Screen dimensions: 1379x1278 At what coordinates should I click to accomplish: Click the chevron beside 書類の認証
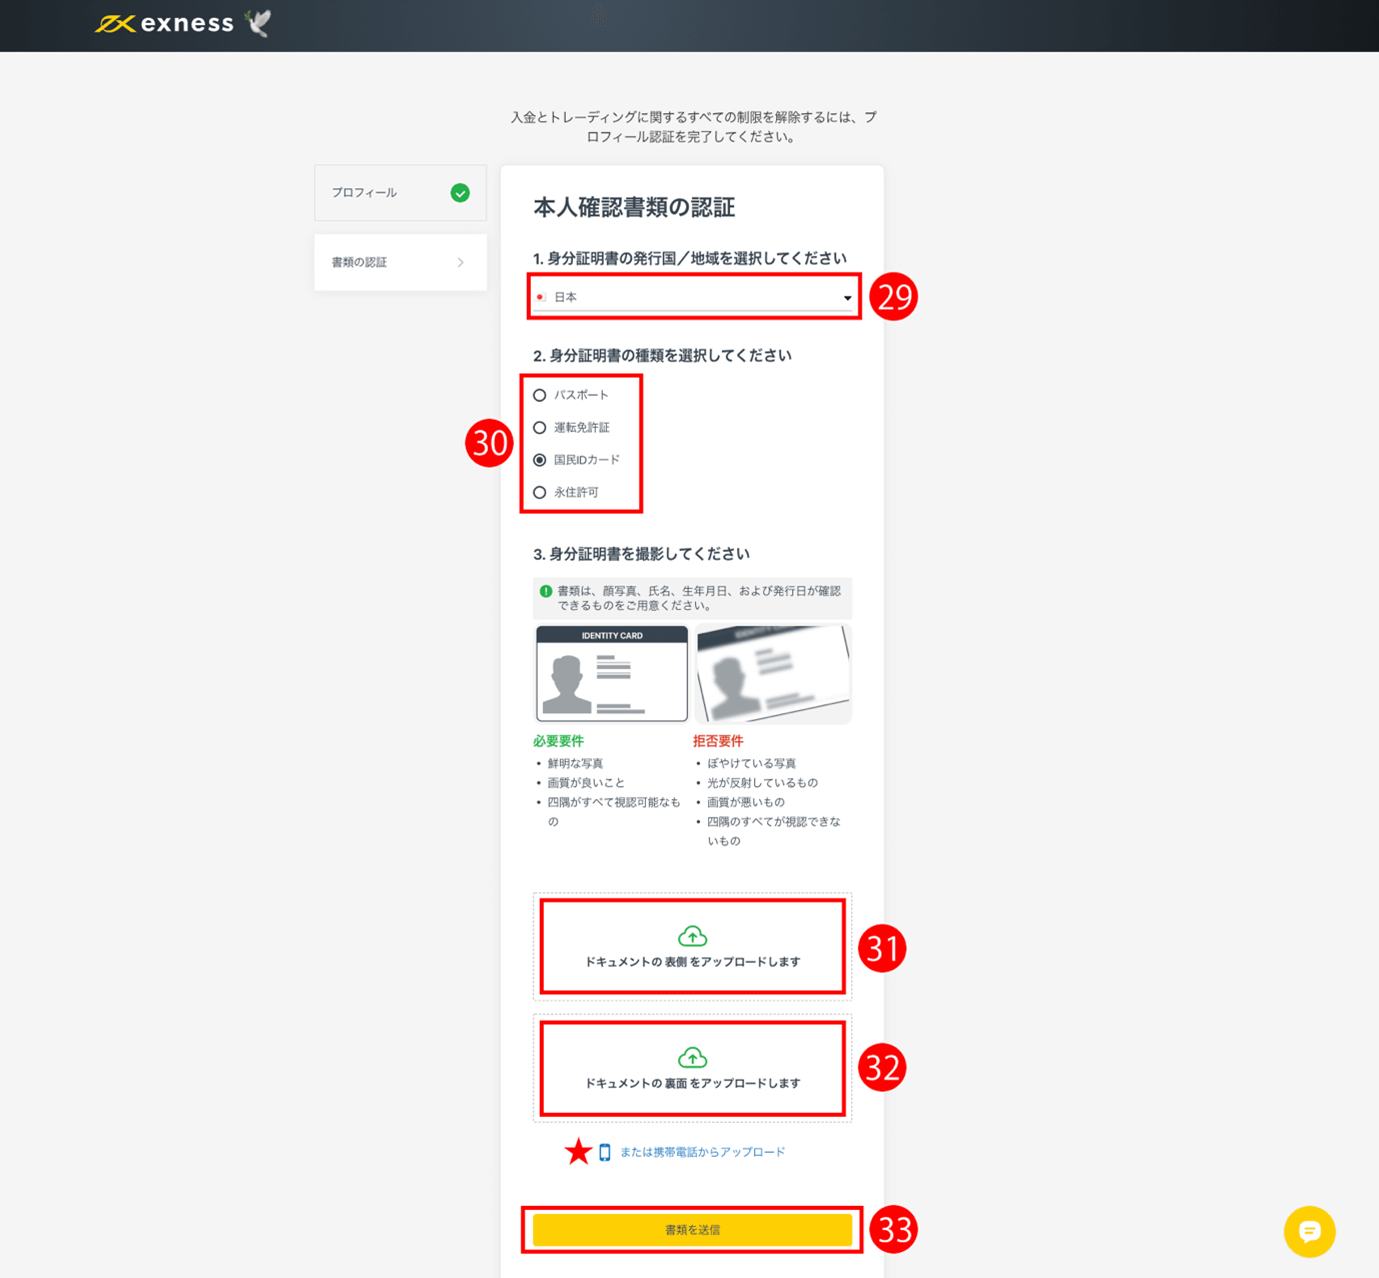tap(460, 263)
